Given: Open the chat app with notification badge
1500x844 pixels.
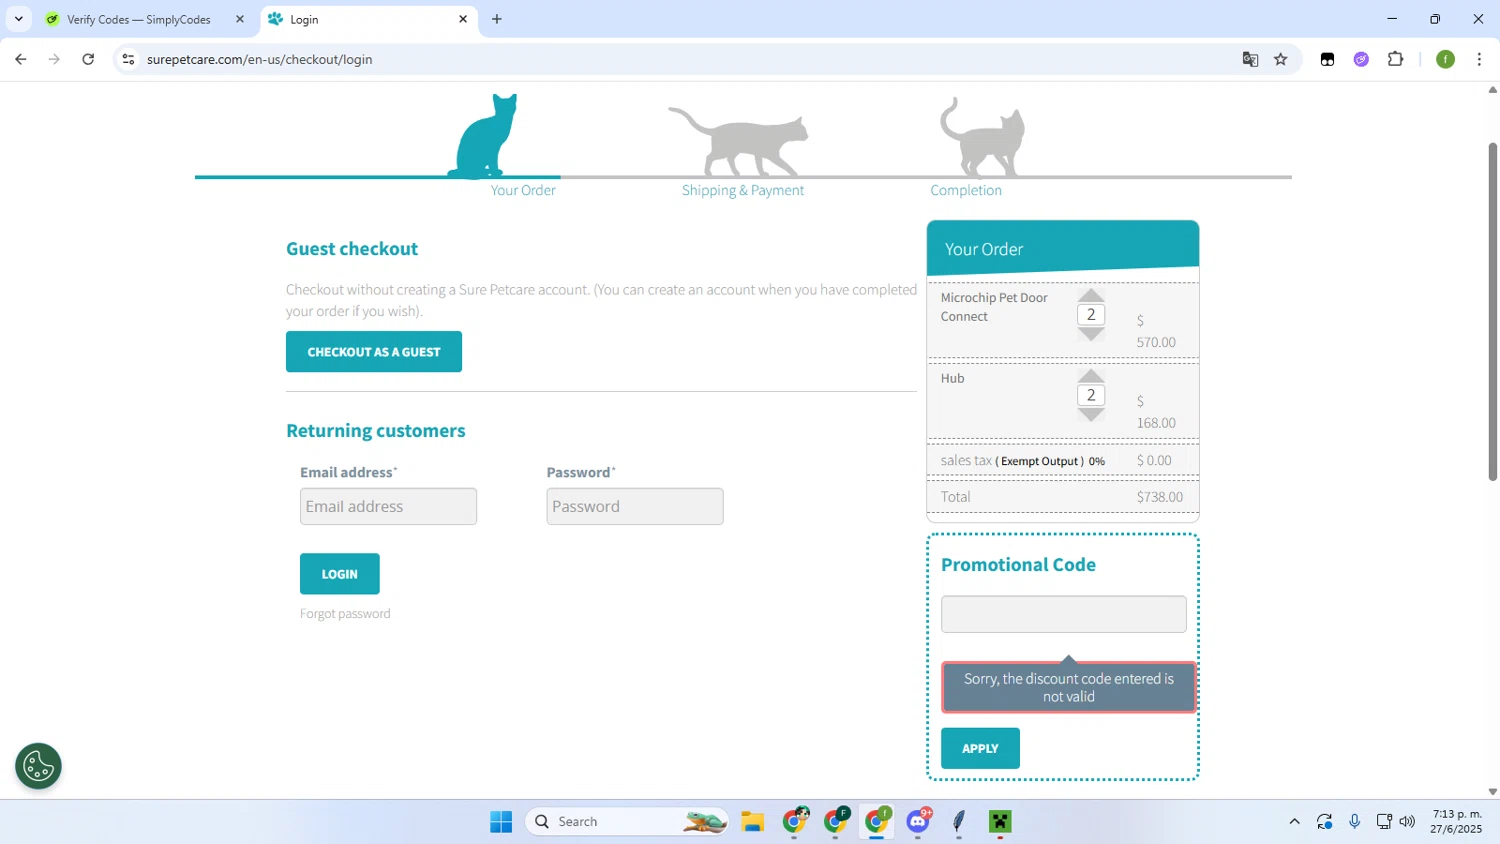Looking at the screenshot, I should (x=918, y=822).
